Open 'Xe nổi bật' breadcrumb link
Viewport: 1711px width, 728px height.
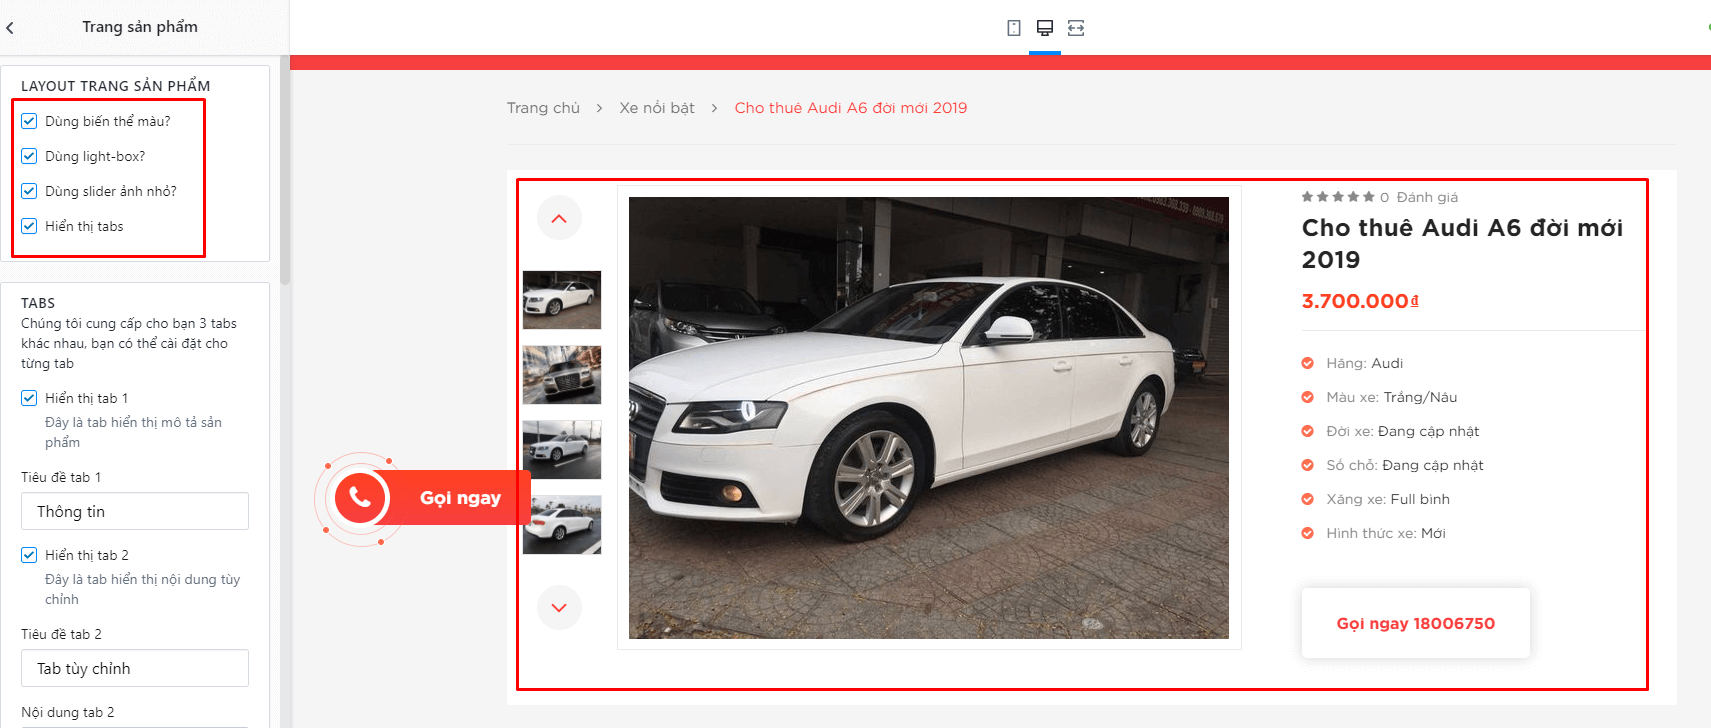[657, 108]
